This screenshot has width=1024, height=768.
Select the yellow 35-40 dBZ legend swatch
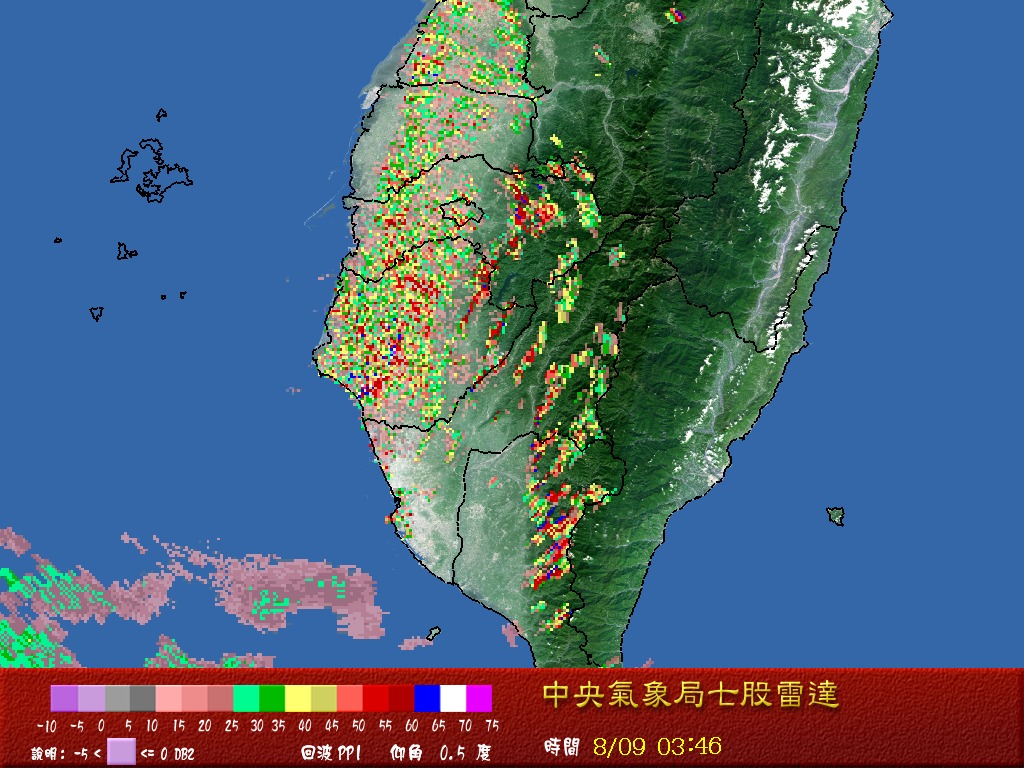click(x=298, y=698)
